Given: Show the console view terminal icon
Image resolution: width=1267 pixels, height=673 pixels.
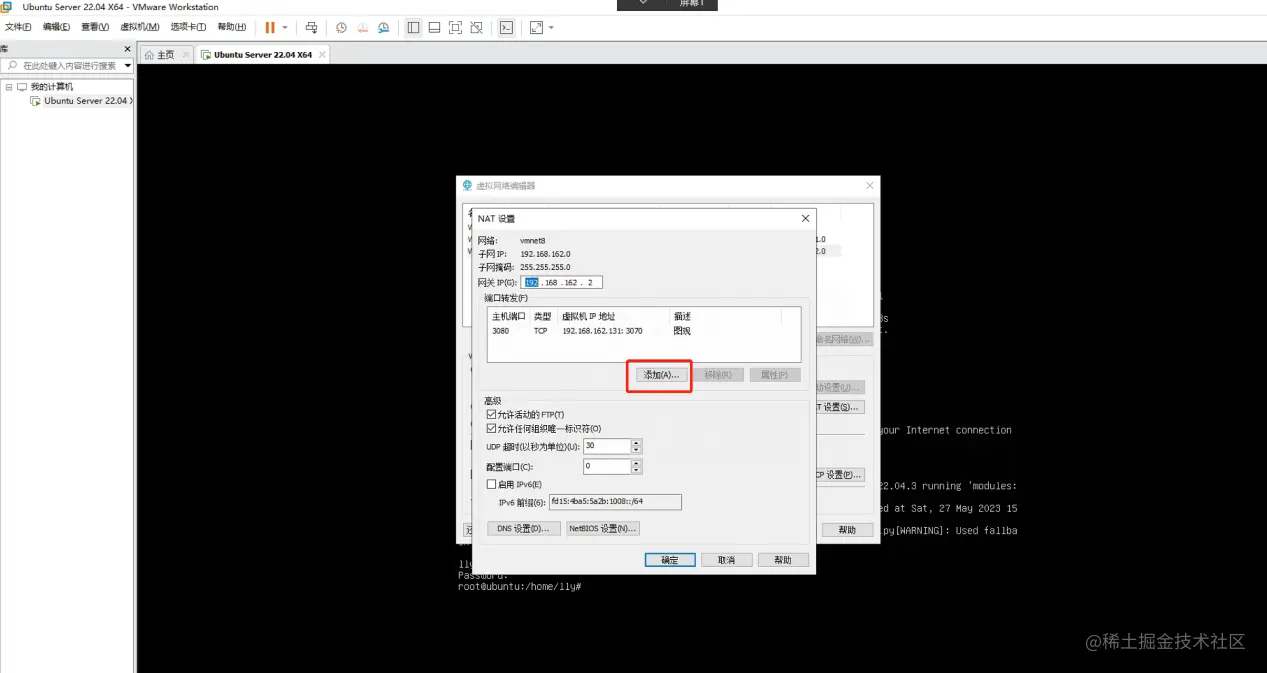Looking at the screenshot, I should tap(506, 28).
